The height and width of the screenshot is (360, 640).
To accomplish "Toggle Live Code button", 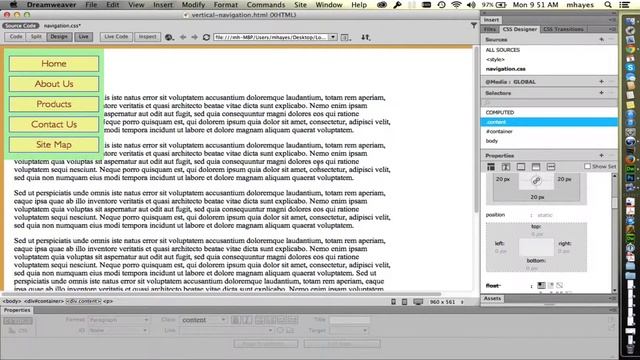I will [116, 37].
